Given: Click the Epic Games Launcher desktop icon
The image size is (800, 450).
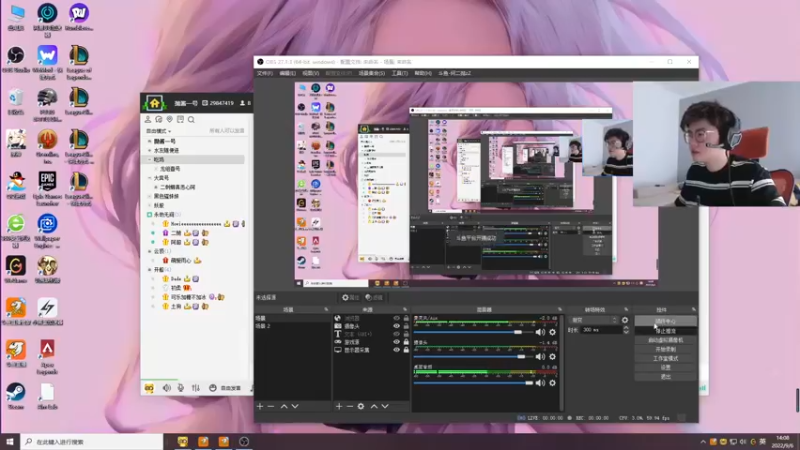Looking at the screenshot, I should (47, 181).
